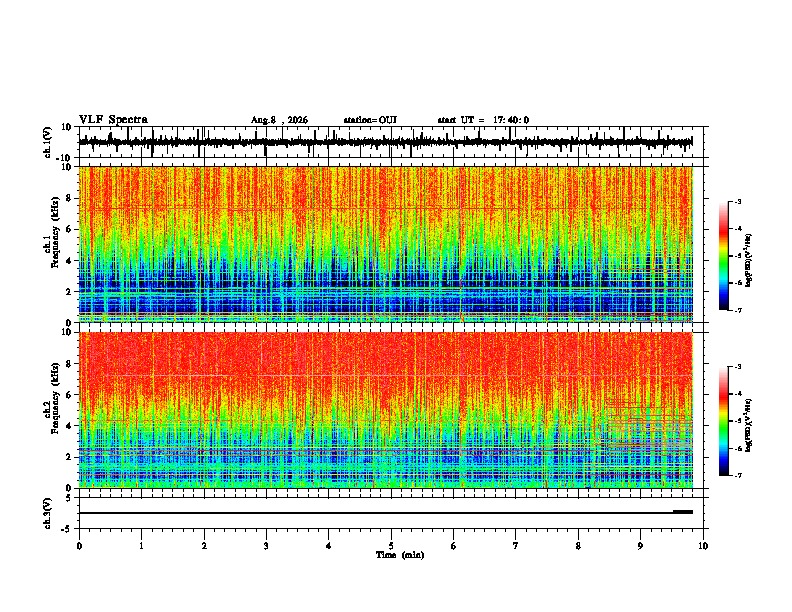Screen dimensions: 792x612
Task: Click the "8" kHz tick of ch.2 spectrogram
Action: (70, 364)
